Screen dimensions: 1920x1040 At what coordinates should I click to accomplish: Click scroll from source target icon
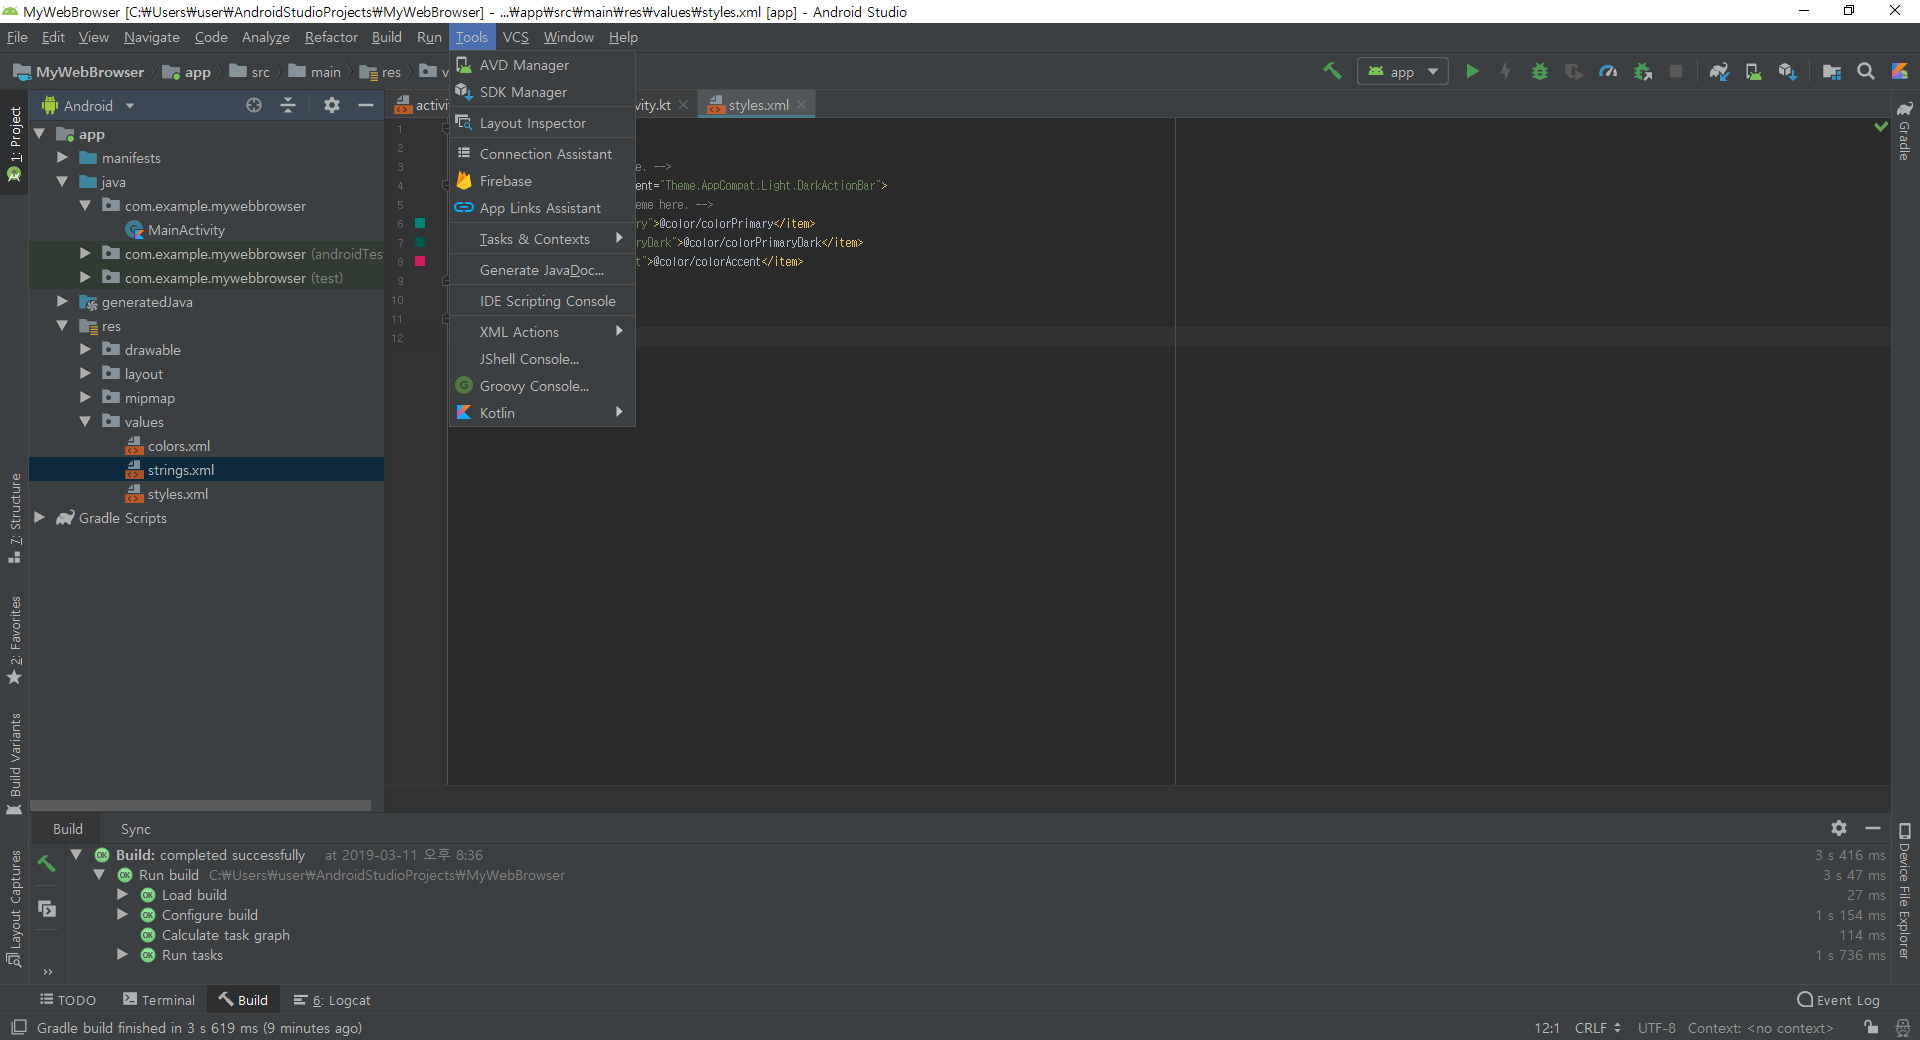254,105
